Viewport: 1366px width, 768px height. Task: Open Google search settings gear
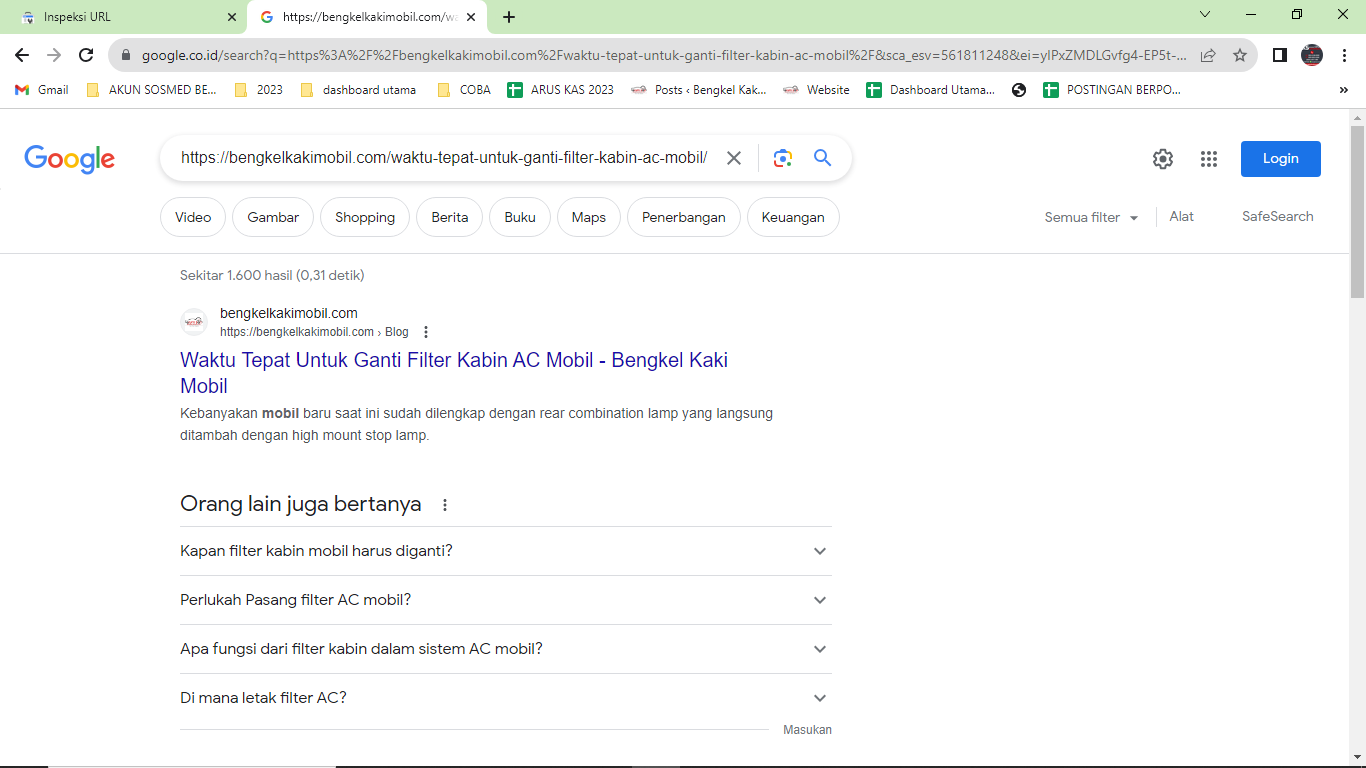click(x=1162, y=159)
